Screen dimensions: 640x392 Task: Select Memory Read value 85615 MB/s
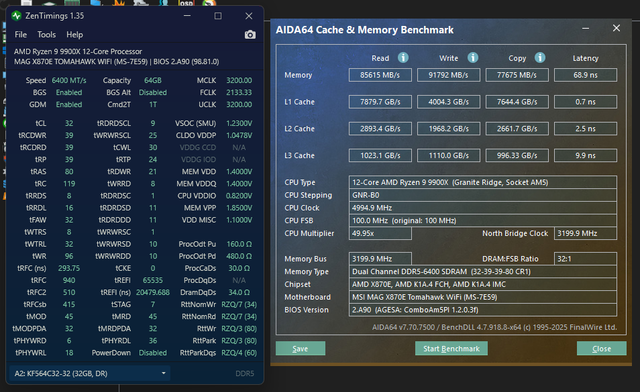[x=380, y=75]
